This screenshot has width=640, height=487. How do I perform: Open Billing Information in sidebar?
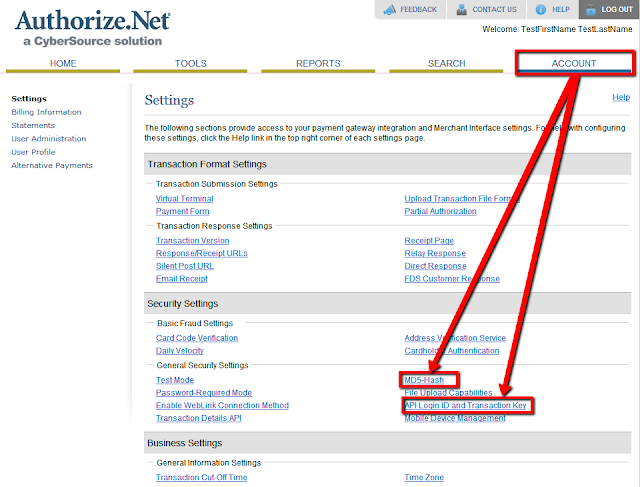tap(46, 112)
